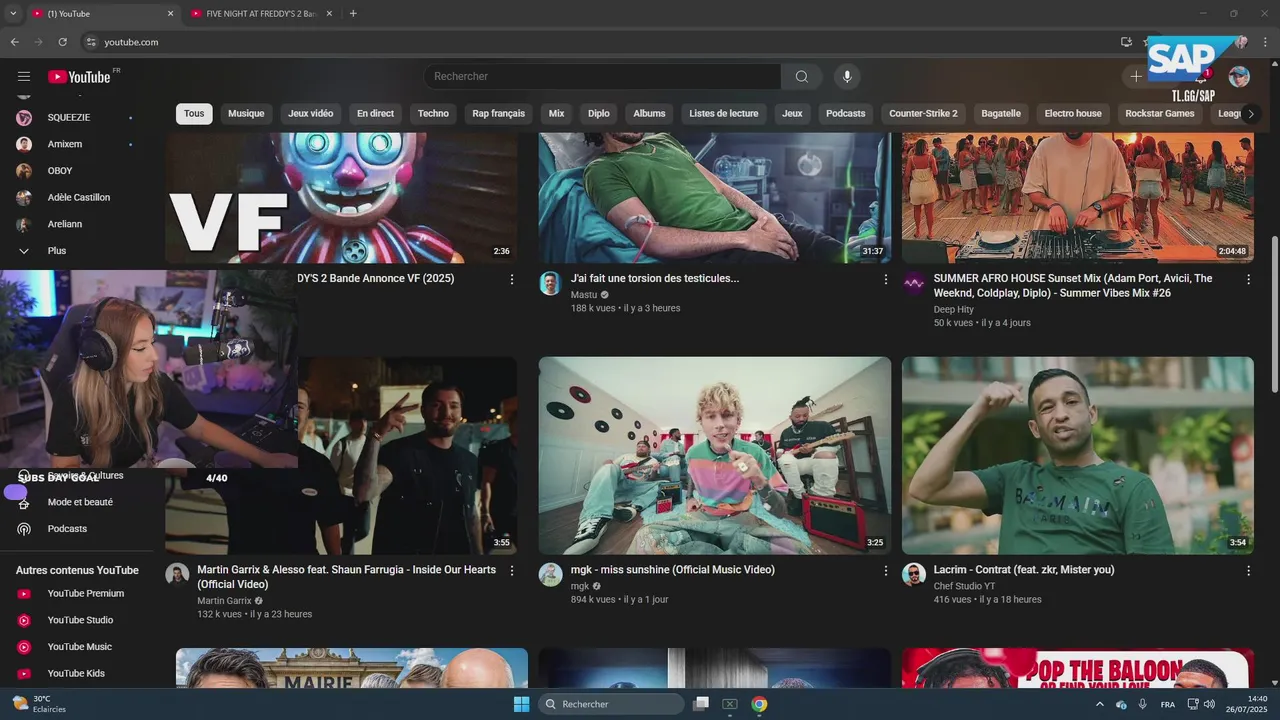Select the Listes de lecture chip
Image resolution: width=1280 pixels, height=720 pixels.
(724, 114)
